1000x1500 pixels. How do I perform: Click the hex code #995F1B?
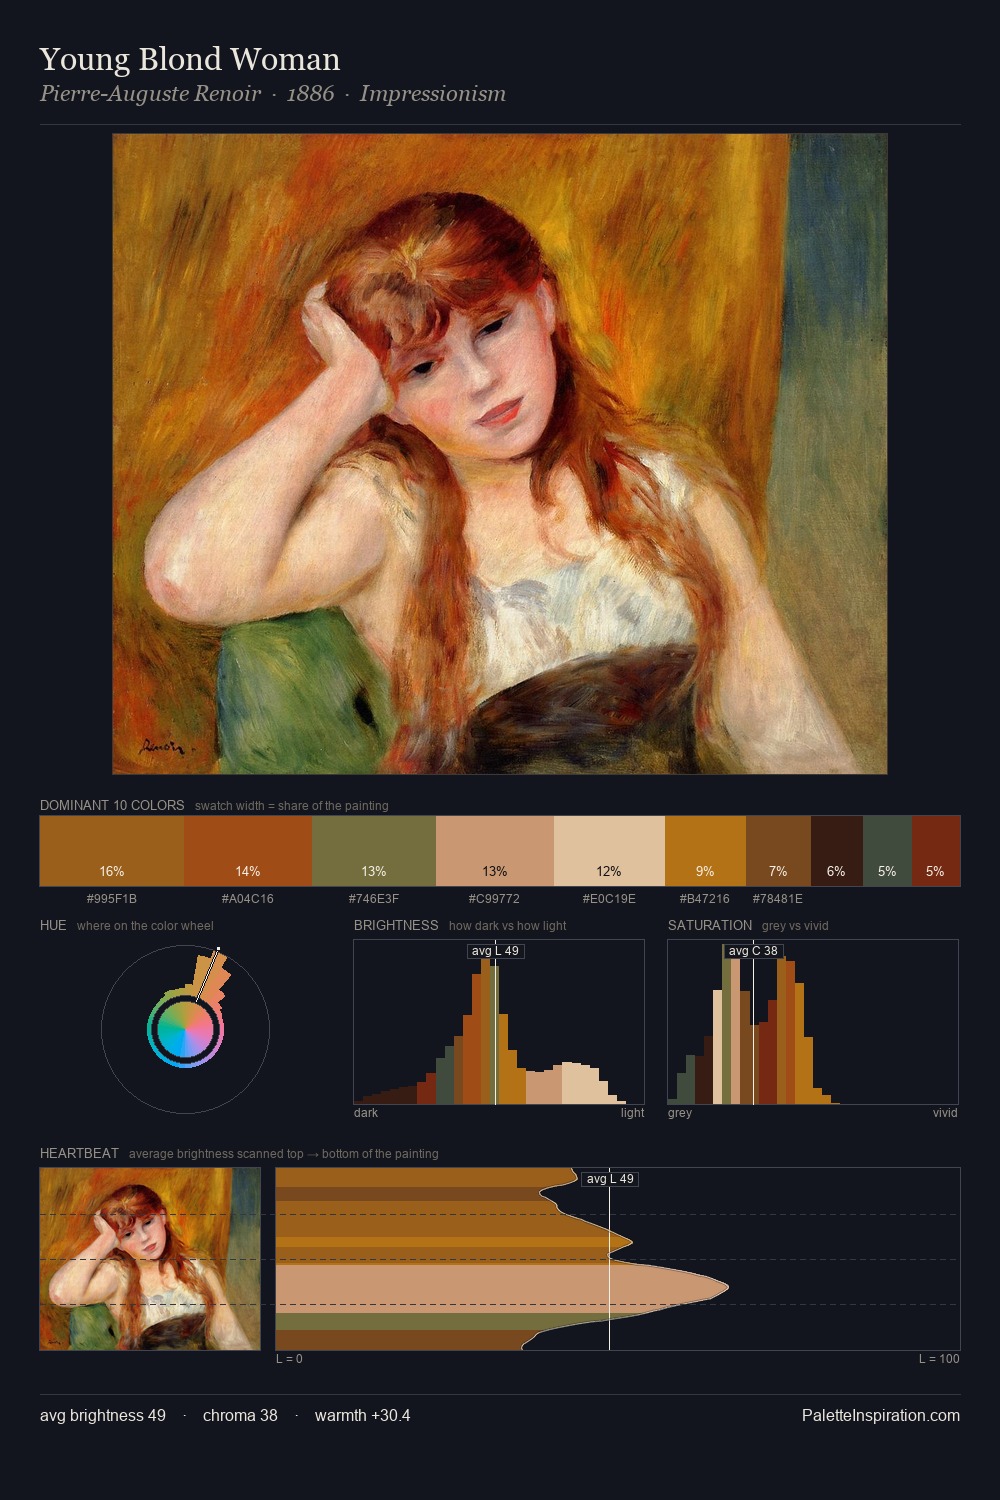[x=112, y=899]
